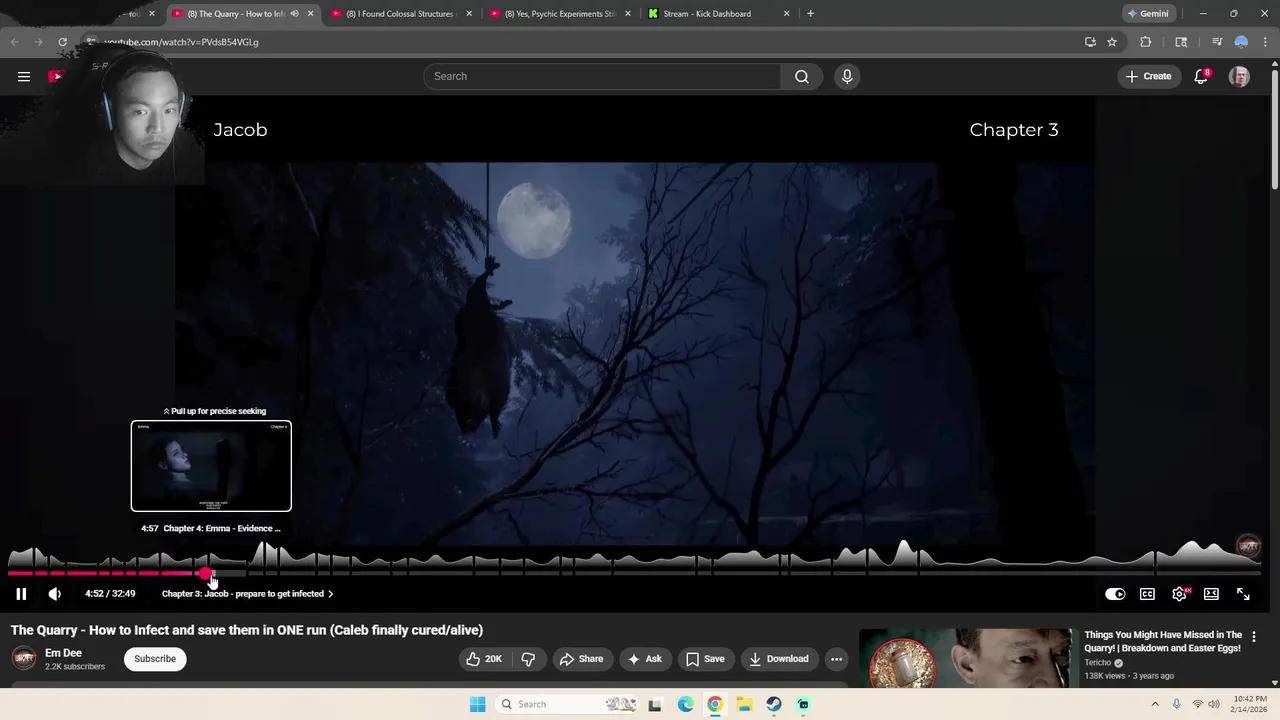Click the taskbar Search box
Image resolution: width=1280 pixels, height=720 pixels.
click(565, 704)
